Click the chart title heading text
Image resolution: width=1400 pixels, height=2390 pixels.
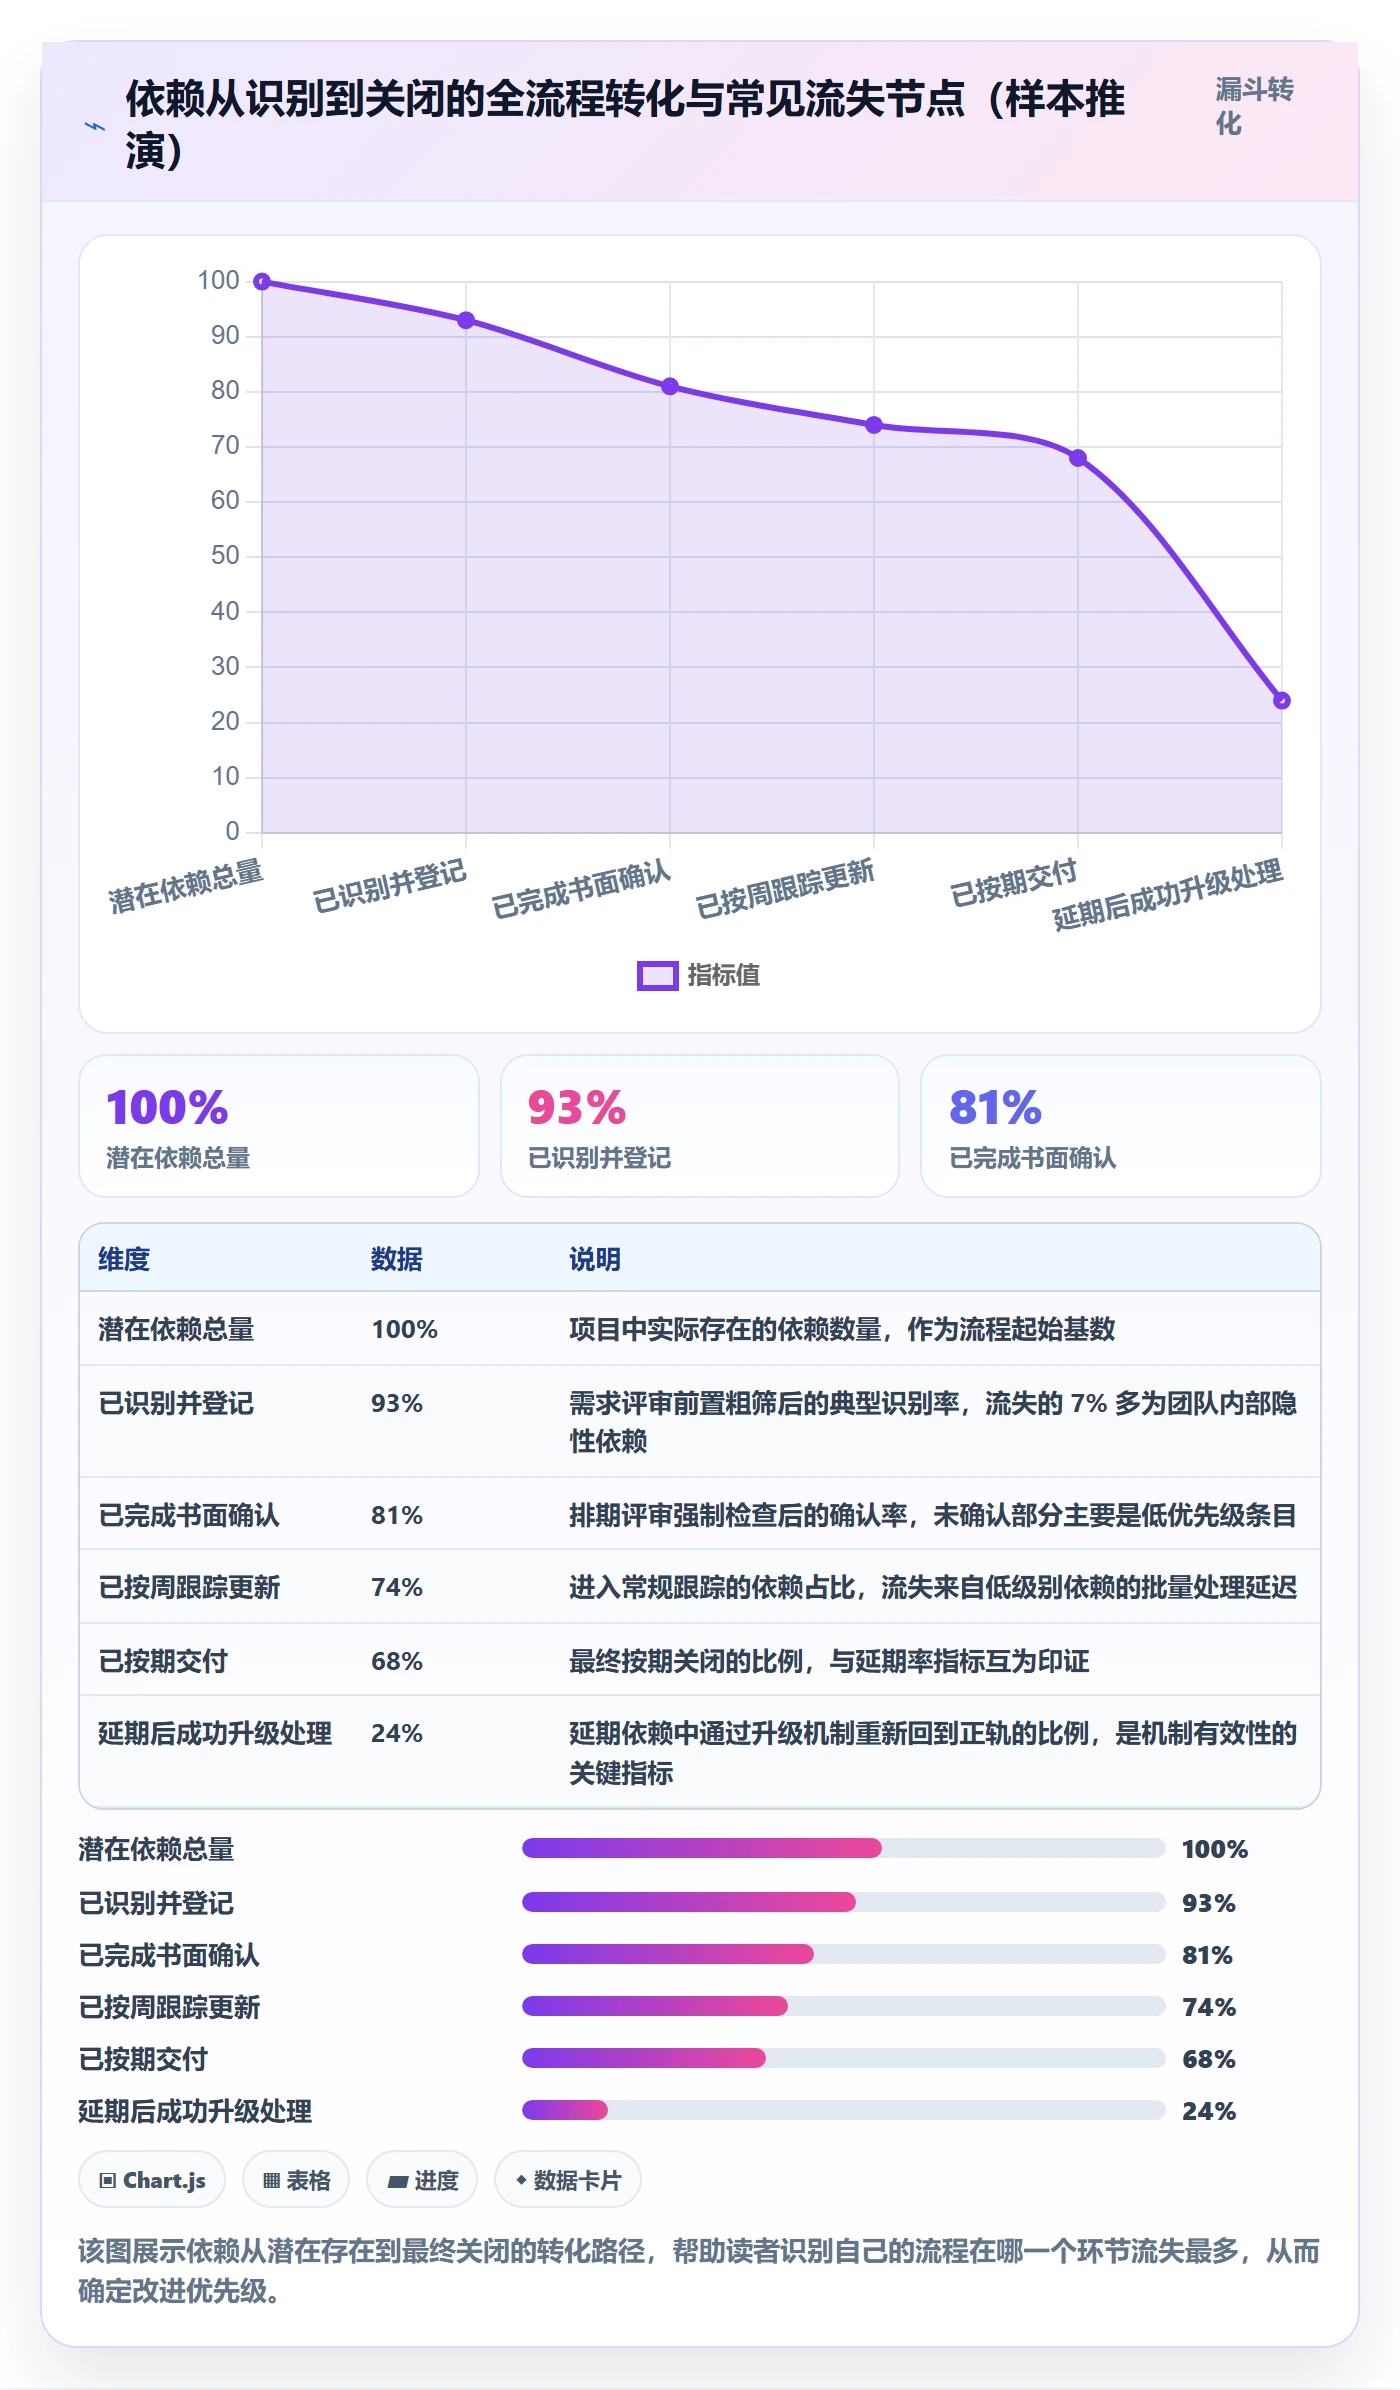click(625, 125)
